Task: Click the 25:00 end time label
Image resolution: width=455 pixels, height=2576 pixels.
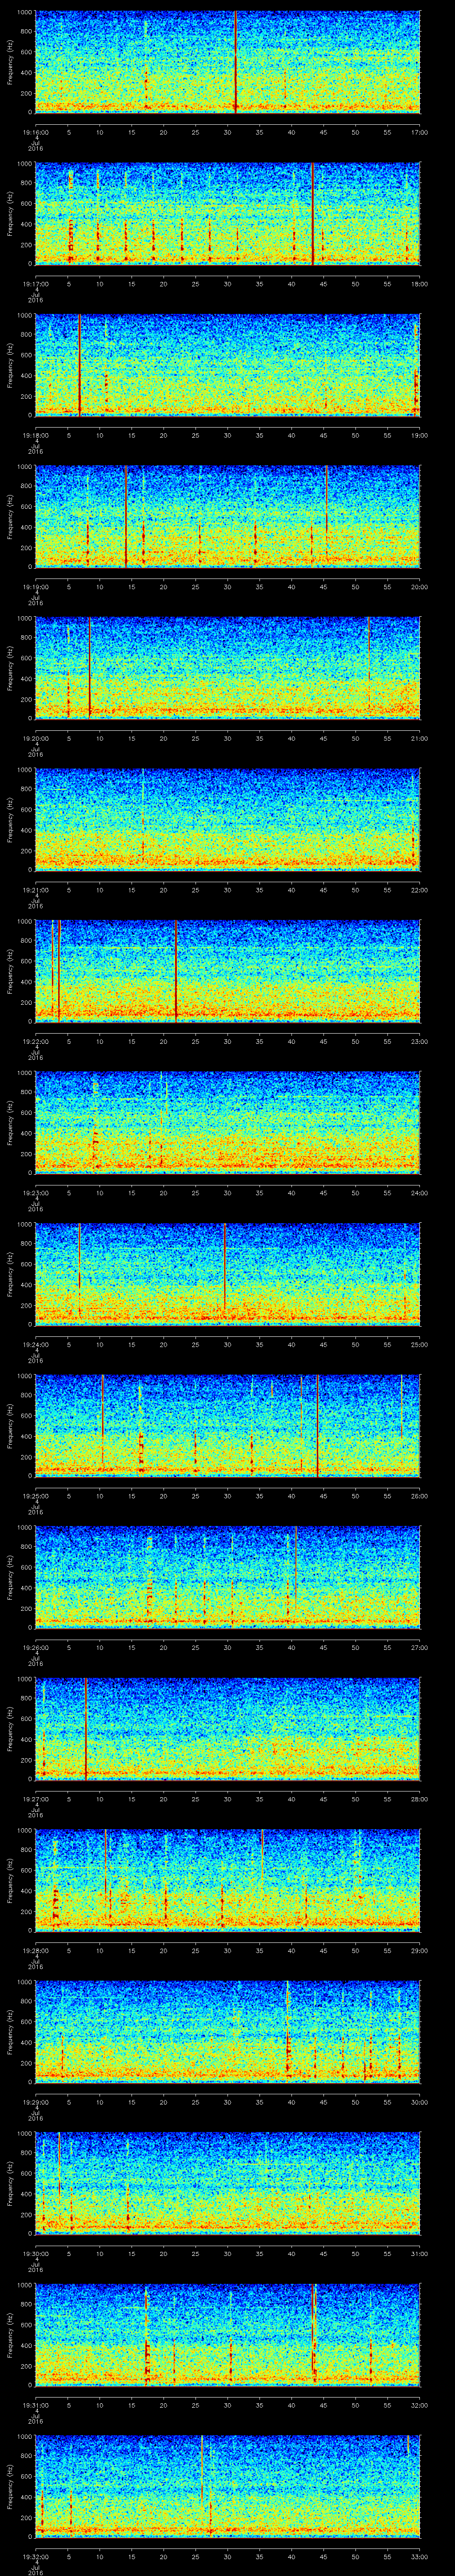Action: point(419,1344)
